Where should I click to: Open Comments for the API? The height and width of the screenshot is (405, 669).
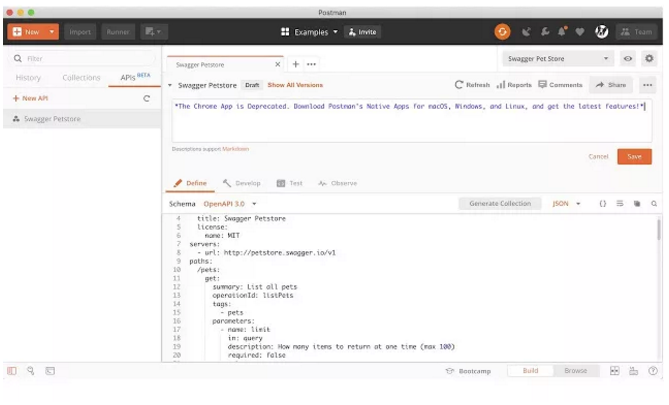pyautogui.click(x=560, y=85)
